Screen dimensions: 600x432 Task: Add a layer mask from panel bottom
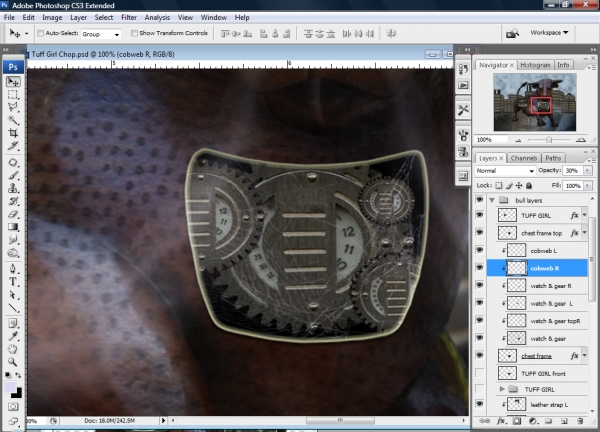517,421
